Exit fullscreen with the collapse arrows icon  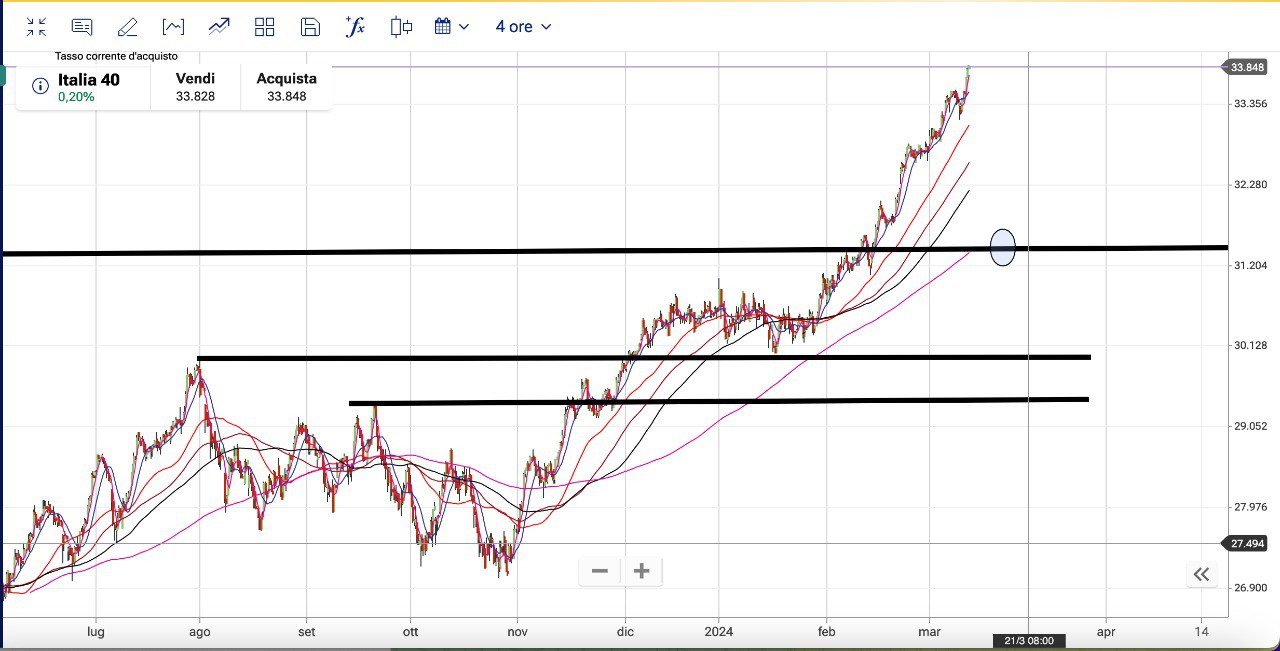coord(36,27)
